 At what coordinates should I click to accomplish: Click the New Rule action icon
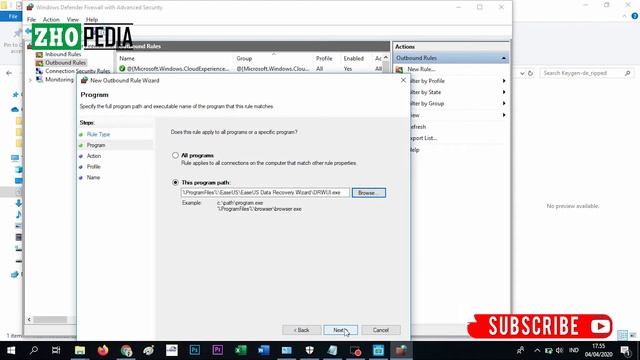tap(399, 69)
